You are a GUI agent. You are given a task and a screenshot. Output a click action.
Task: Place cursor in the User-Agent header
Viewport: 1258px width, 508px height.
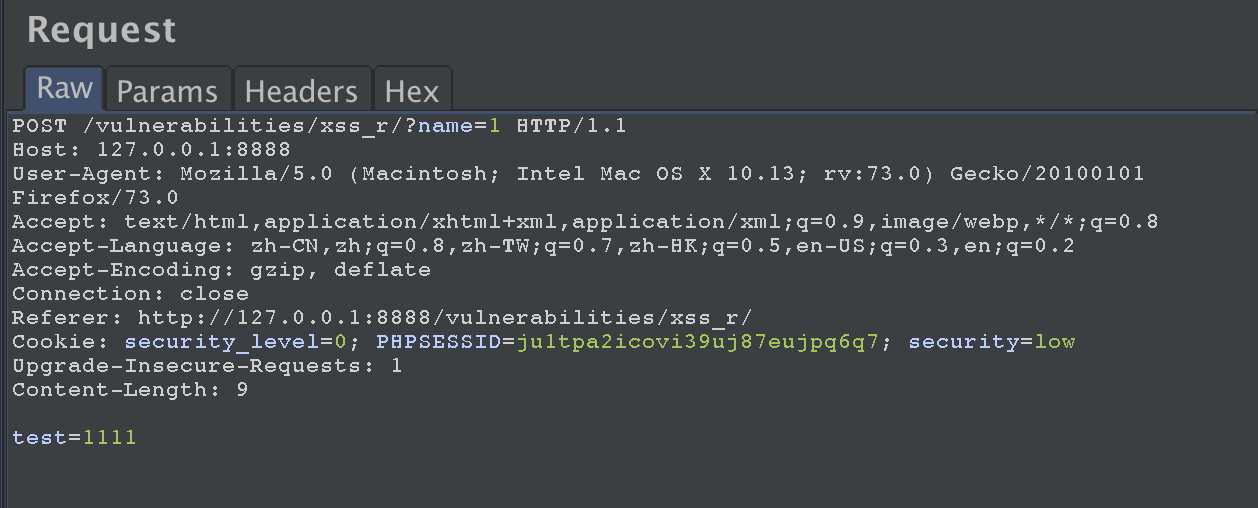[x=578, y=174]
